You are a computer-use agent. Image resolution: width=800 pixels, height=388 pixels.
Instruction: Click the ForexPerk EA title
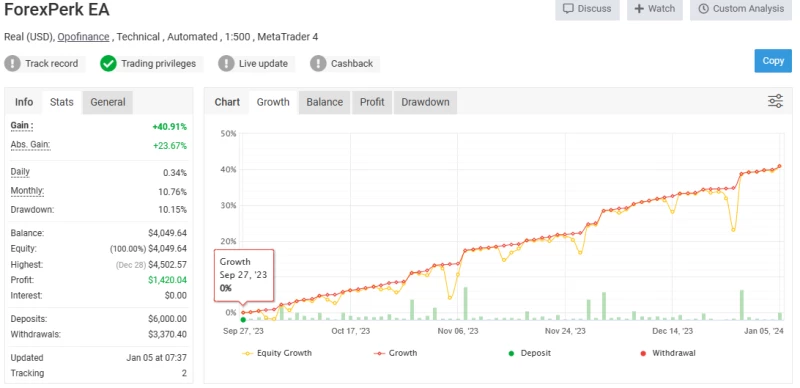pos(57,10)
